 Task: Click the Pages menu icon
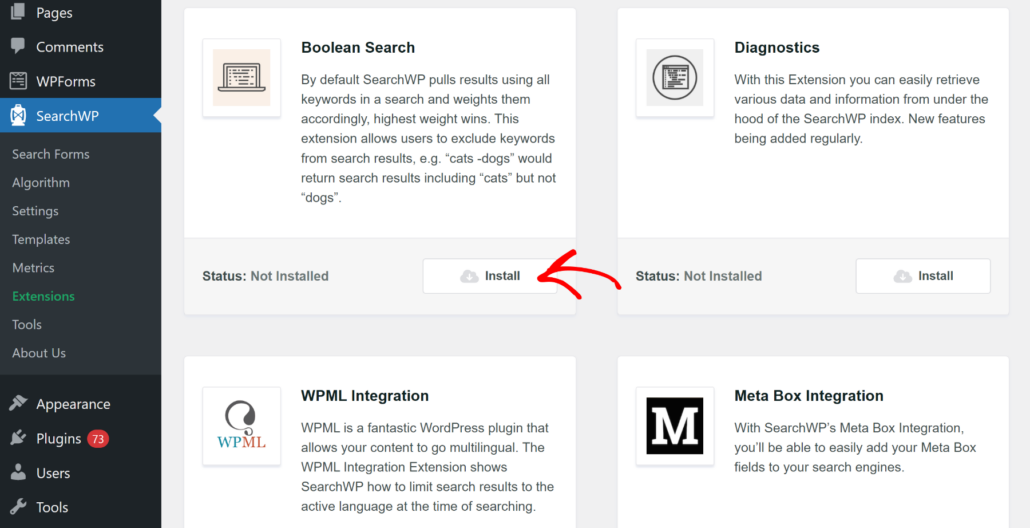18,12
